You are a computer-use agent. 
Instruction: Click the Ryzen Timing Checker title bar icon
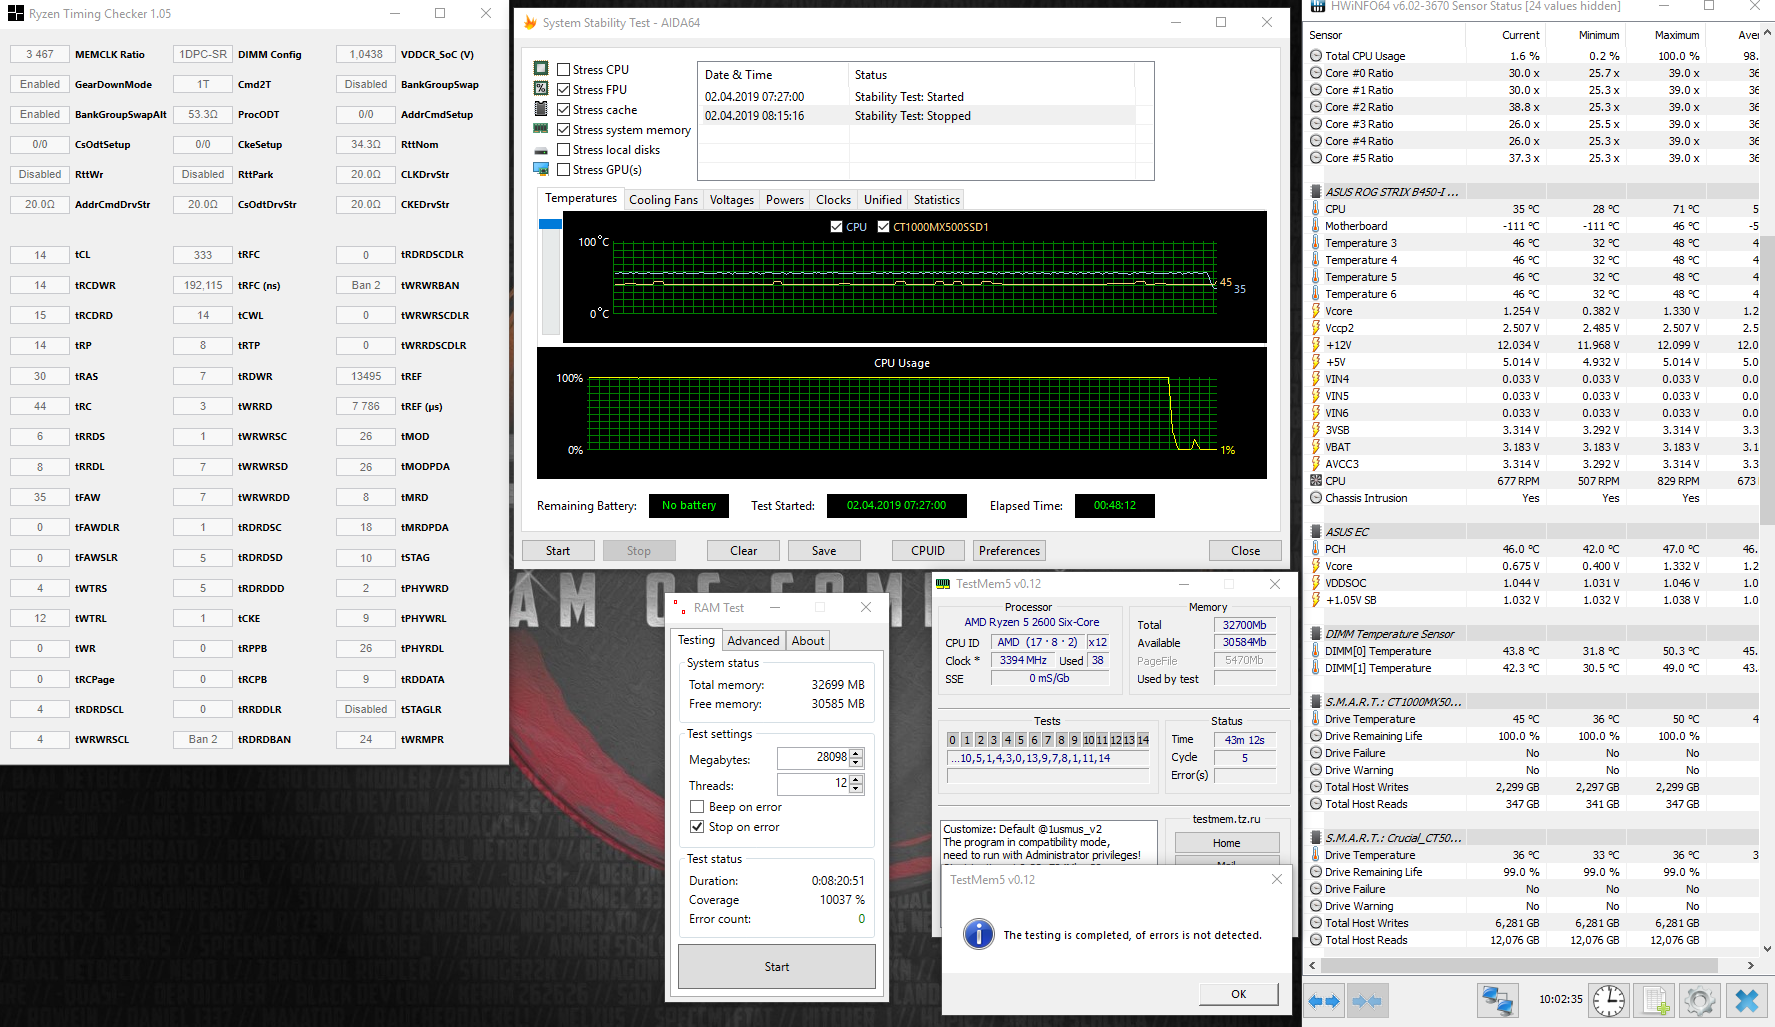coord(15,13)
